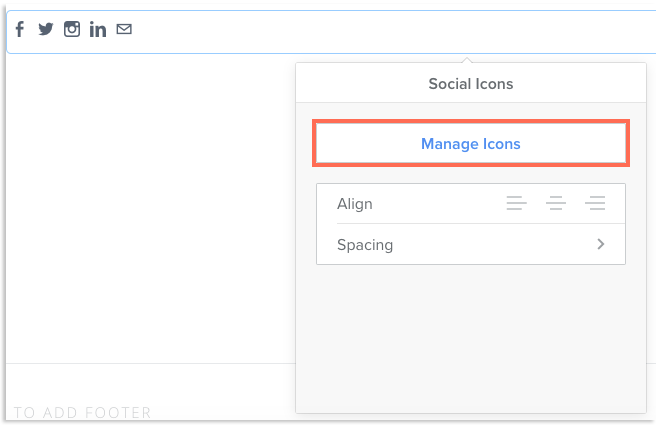662x425 pixels.
Task: Click empty space between Manage Icons and Align
Action: pos(471,174)
